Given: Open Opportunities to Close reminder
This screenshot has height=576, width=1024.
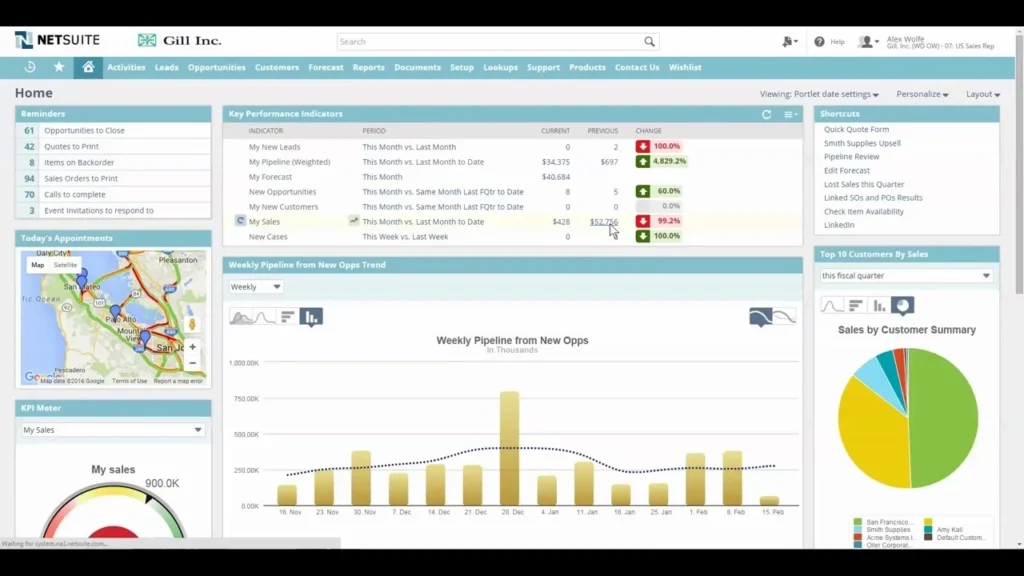Looking at the screenshot, I should (84, 130).
